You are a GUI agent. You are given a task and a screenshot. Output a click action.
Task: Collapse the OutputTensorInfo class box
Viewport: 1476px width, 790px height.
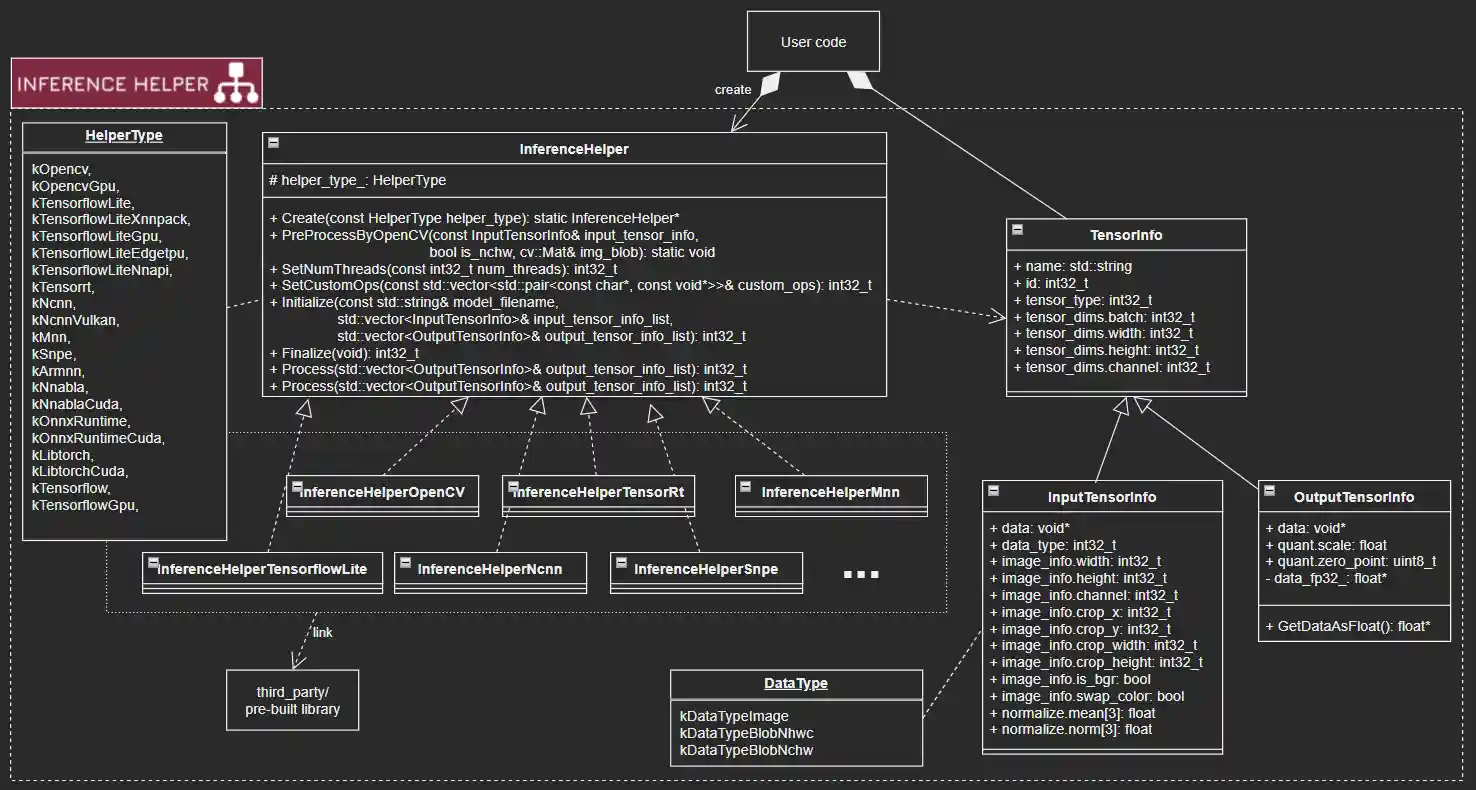coord(1268,489)
